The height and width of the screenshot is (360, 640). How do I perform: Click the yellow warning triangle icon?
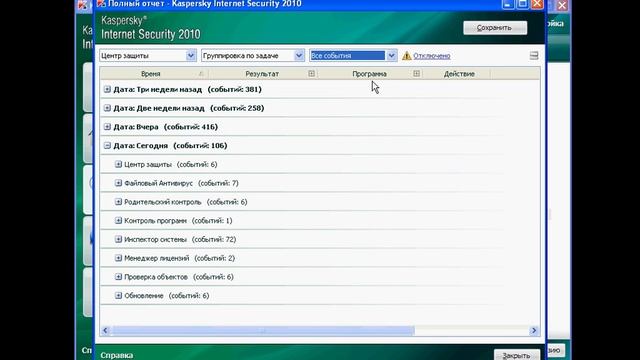pos(407,56)
